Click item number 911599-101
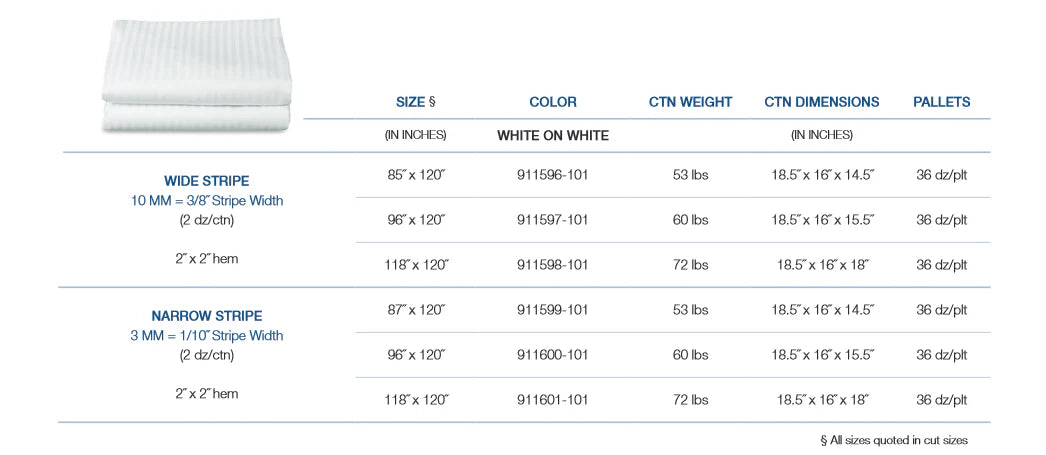Image resolution: width=1046 pixels, height=455 pixels. click(x=553, y=310)
